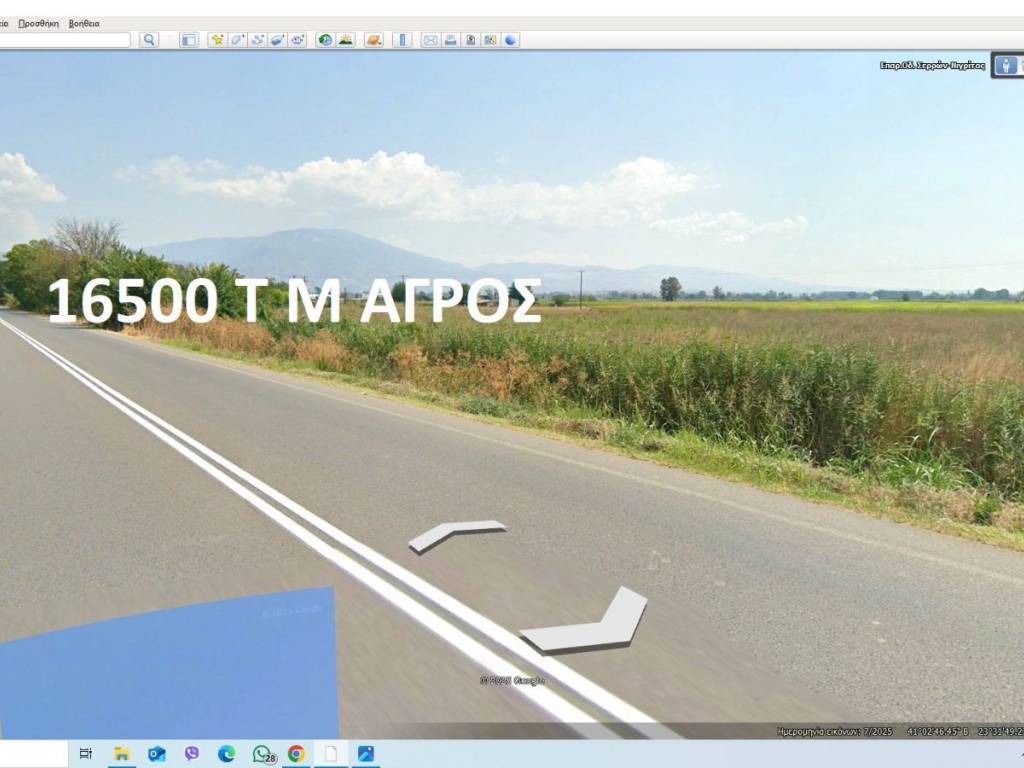1024x768 pixels.
Task: Toggle sunlight across the landscape
Action: pos(345,40)
